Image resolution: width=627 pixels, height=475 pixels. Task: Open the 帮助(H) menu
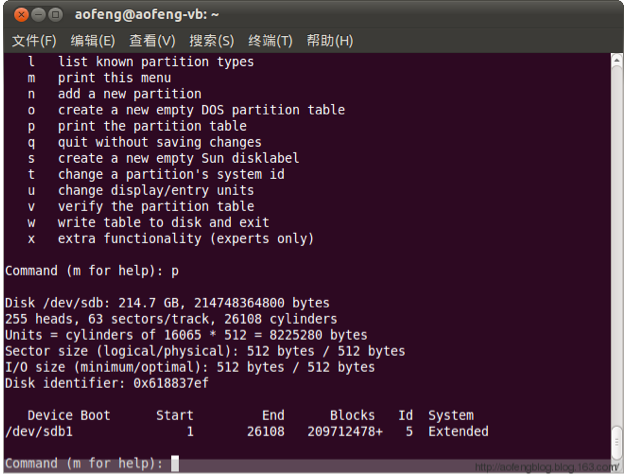[x=330, y=40]
